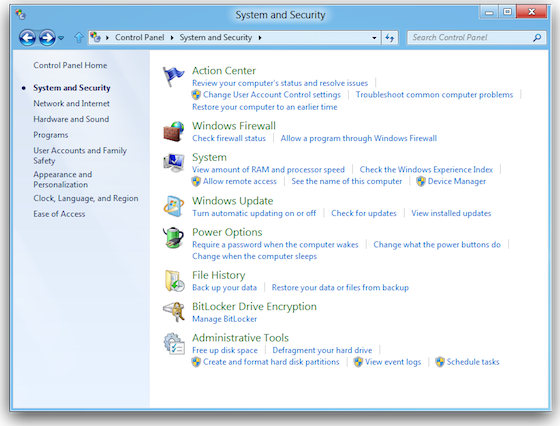560x426 pixels.
Task: Select Network and Internet in sidebar
Action: point(71,104)
